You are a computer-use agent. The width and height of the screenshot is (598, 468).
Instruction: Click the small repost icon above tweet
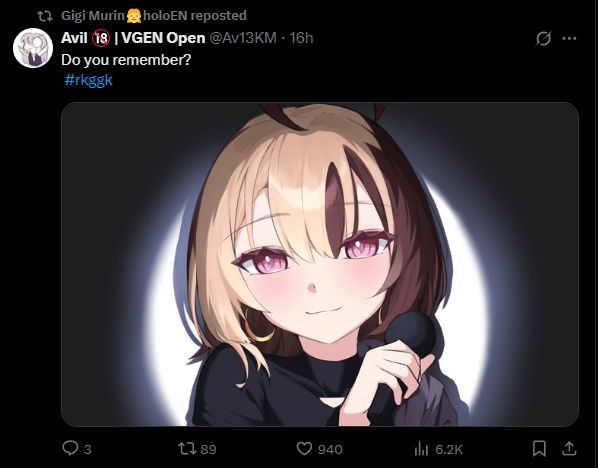coord(45,16)
